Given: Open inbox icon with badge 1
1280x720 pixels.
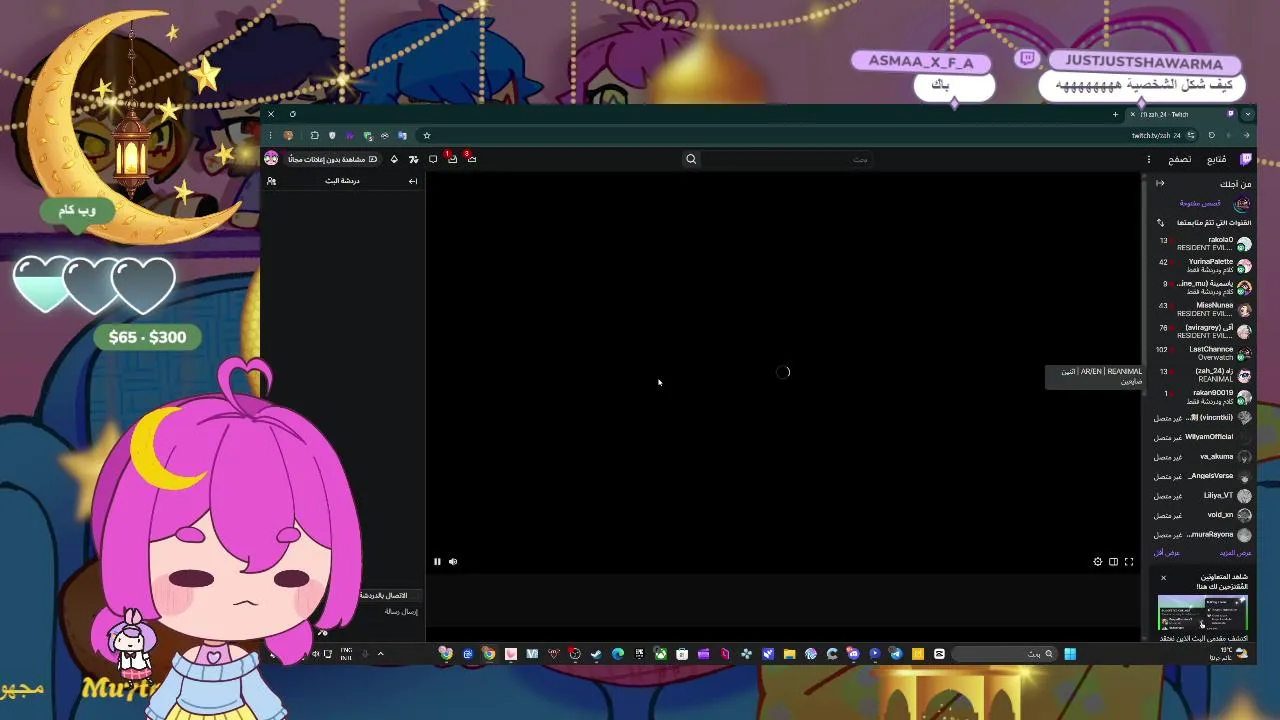Looking at the screenshot, I should (451, 158).
